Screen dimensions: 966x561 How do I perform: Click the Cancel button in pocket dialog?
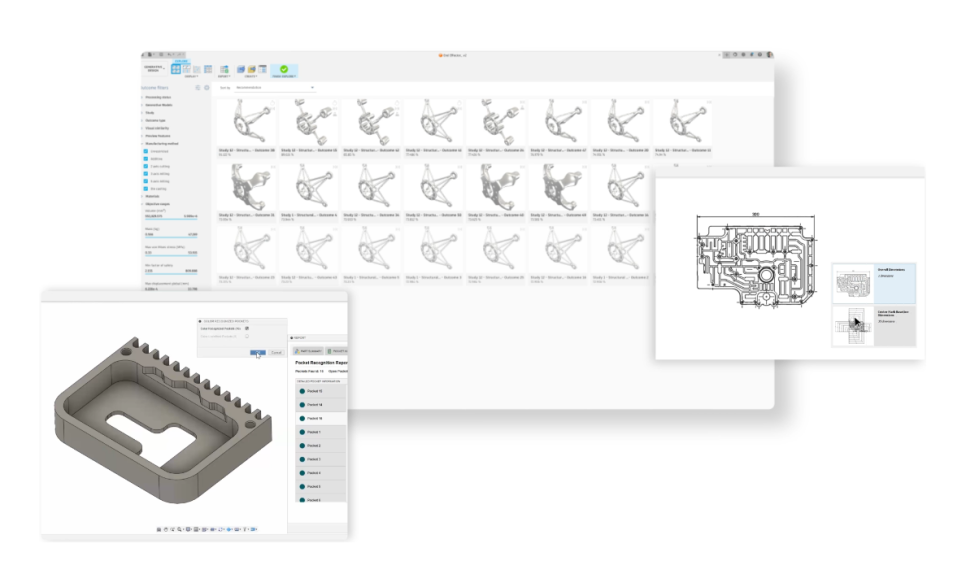[x=276, y=352]
